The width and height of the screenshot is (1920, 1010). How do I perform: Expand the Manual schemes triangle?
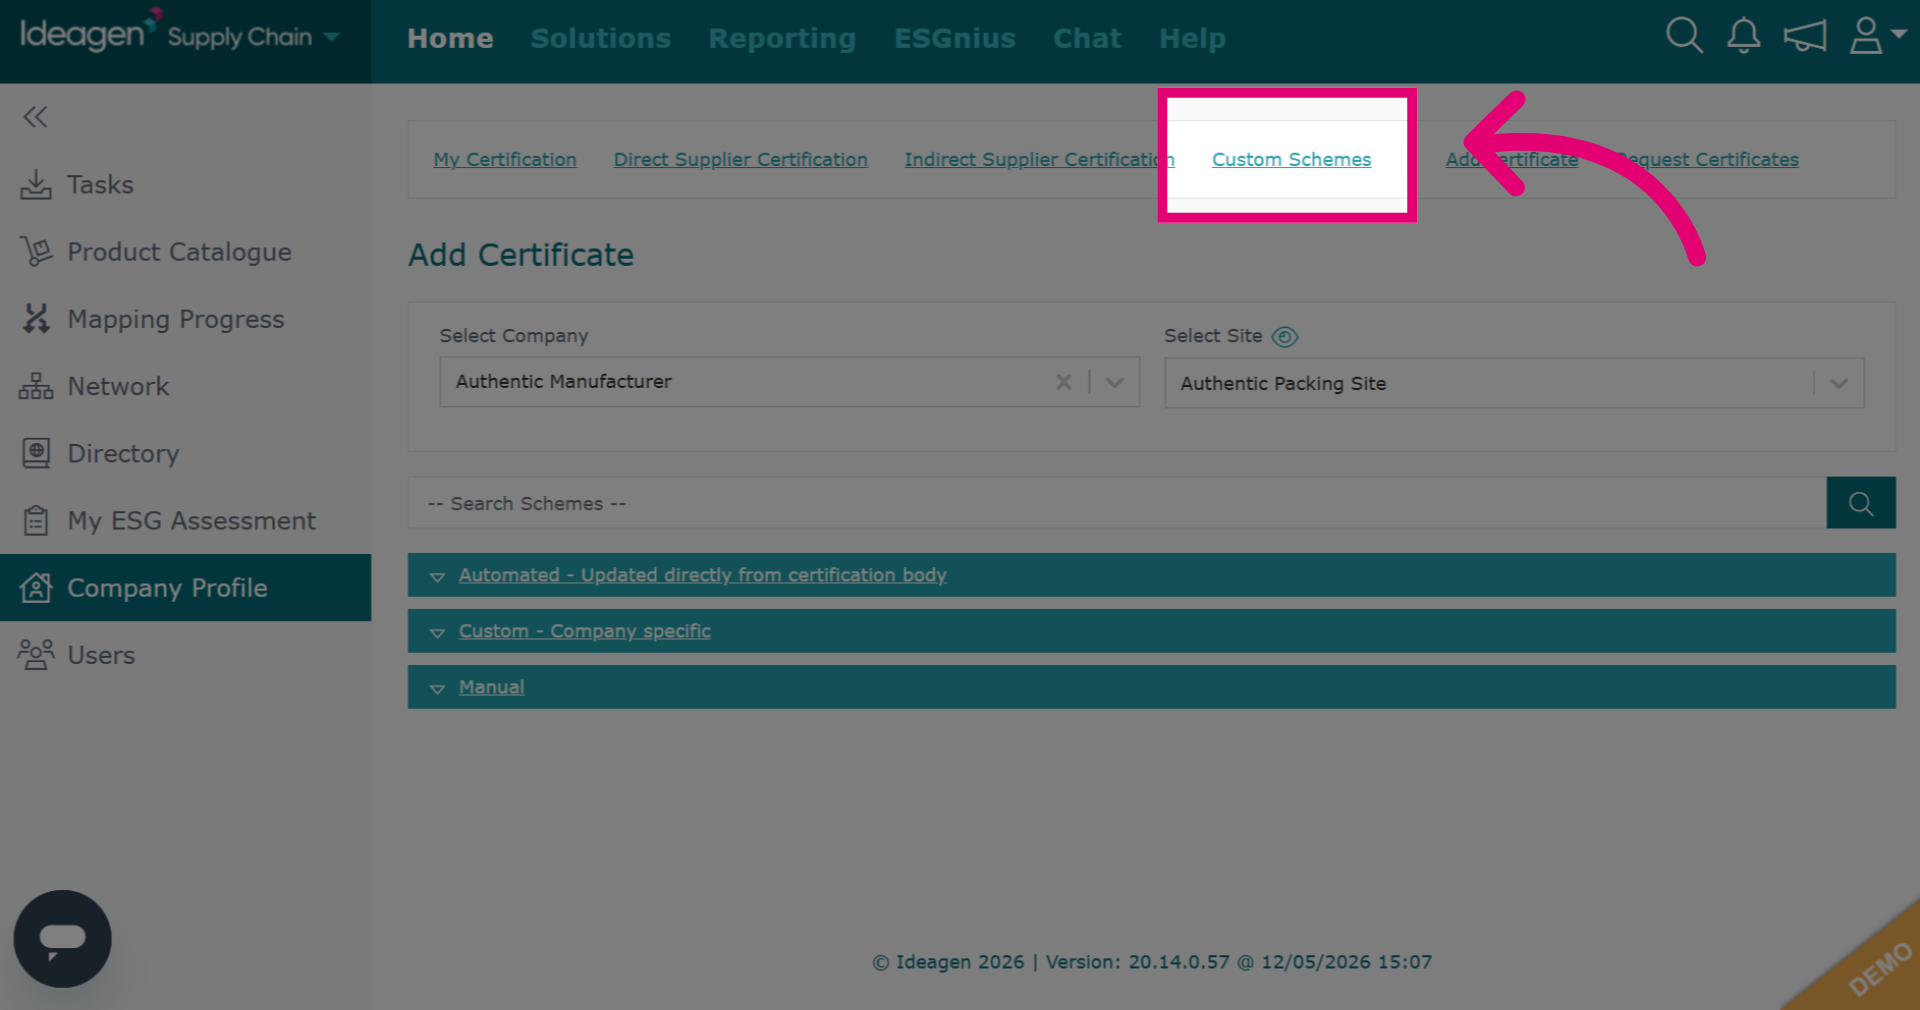(437, 689)
